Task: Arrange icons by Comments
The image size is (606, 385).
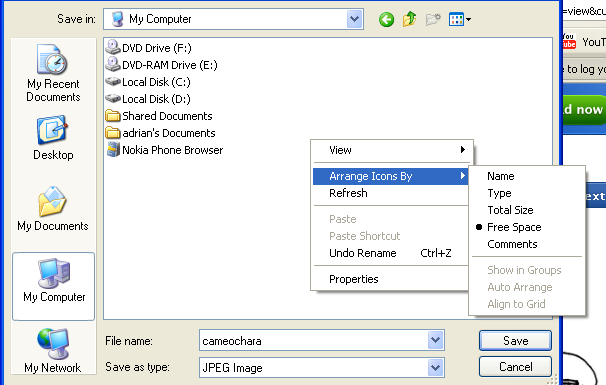Action: (527, 244)
